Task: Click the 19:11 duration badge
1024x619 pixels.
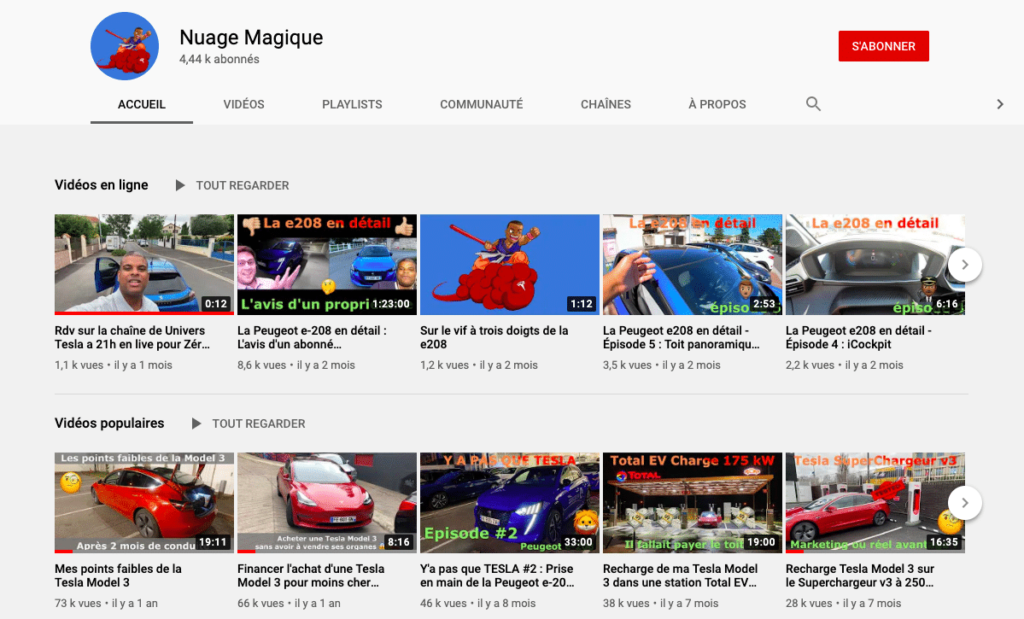Action: pyautogui.click(x=213, y=542)
